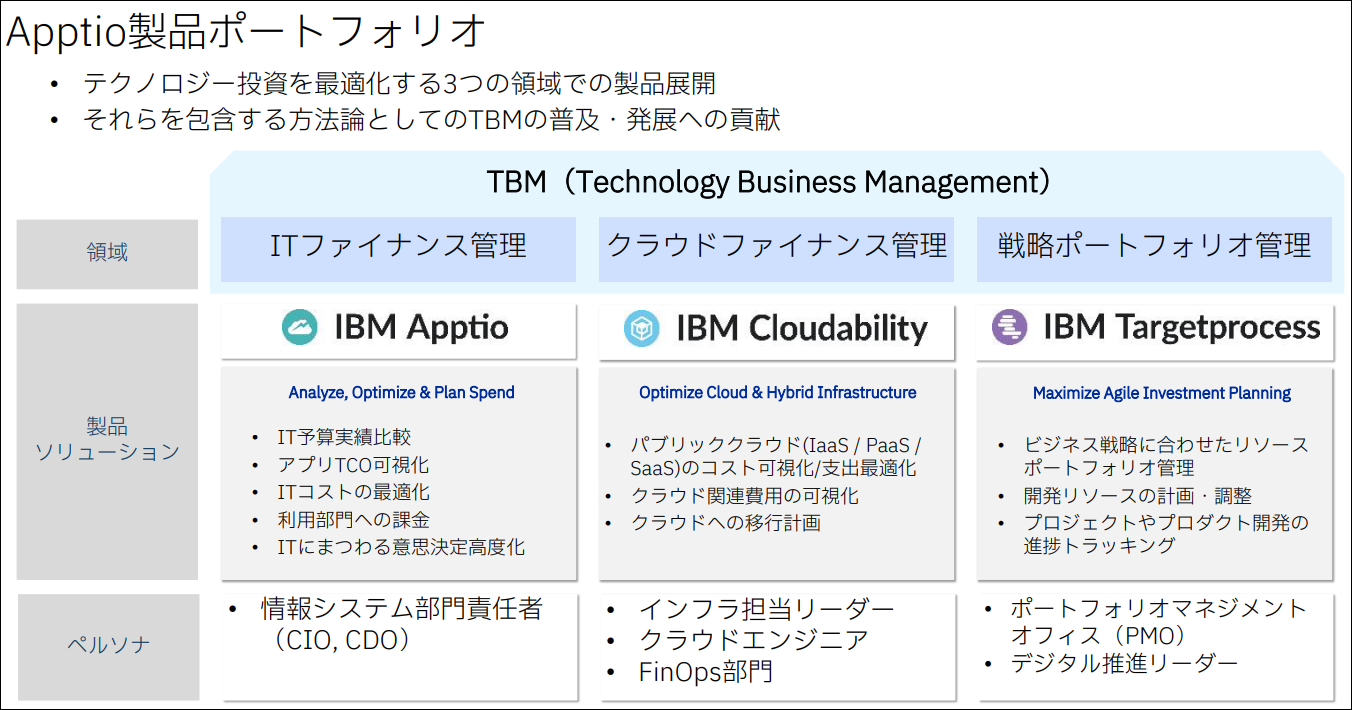Select the IT予算実績比較 bullet item
1352x710 pixels.
[344, 438]
